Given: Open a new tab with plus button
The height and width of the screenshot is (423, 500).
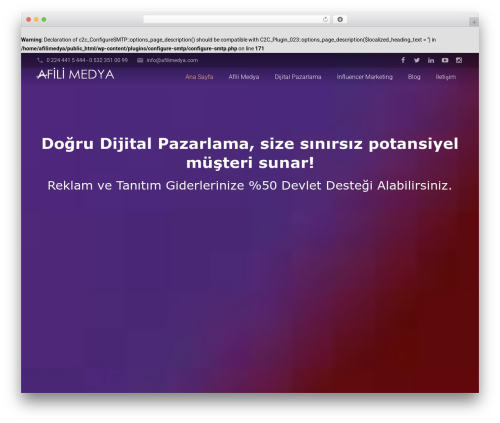Looking at the screenshot, I should click(x=474, y=22).
